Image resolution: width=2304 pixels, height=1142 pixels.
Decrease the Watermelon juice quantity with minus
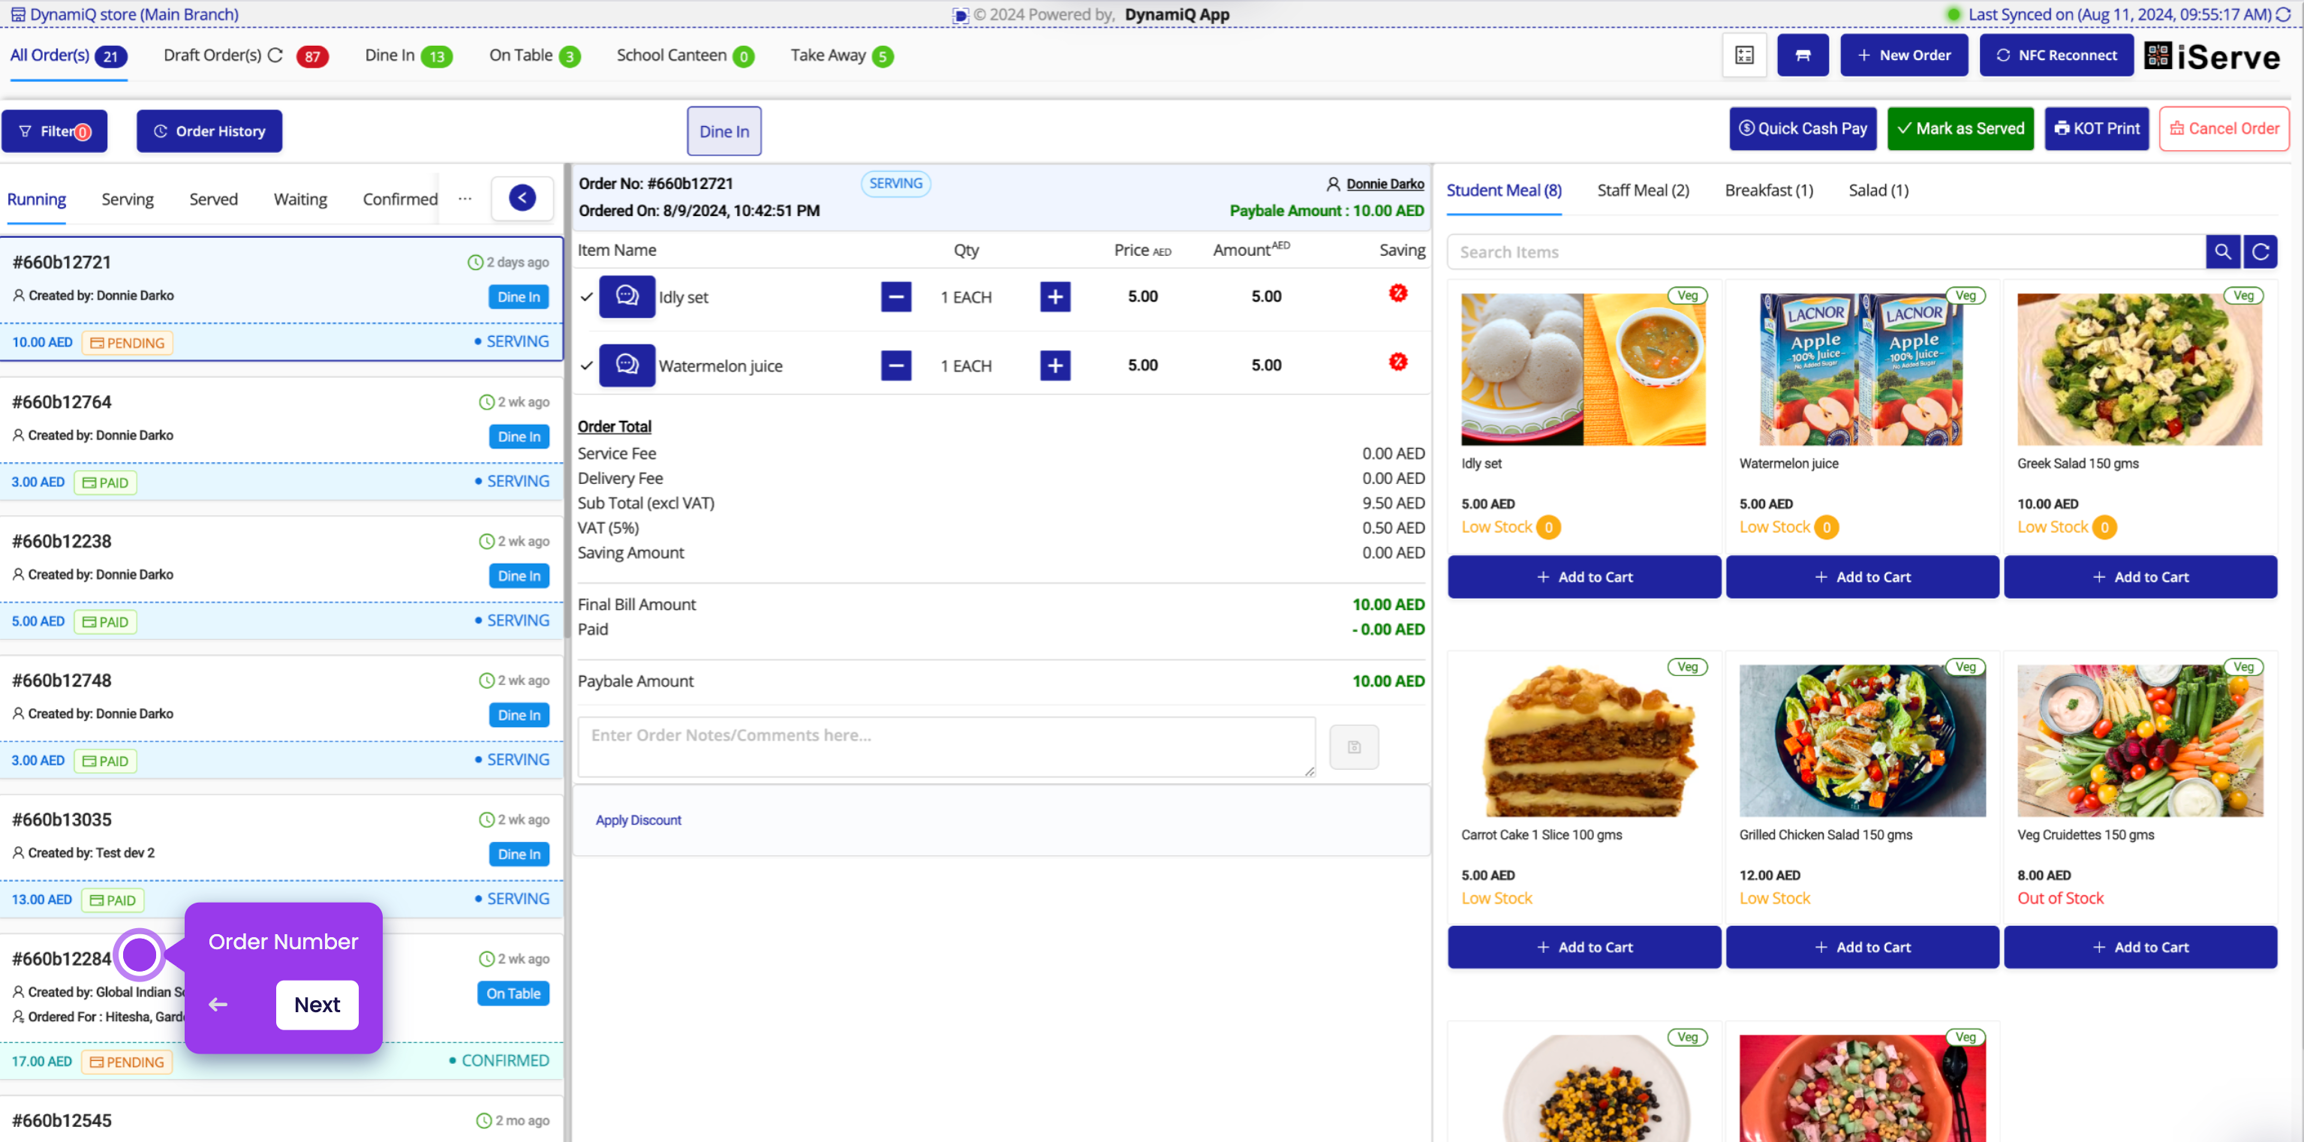point(896,366)
